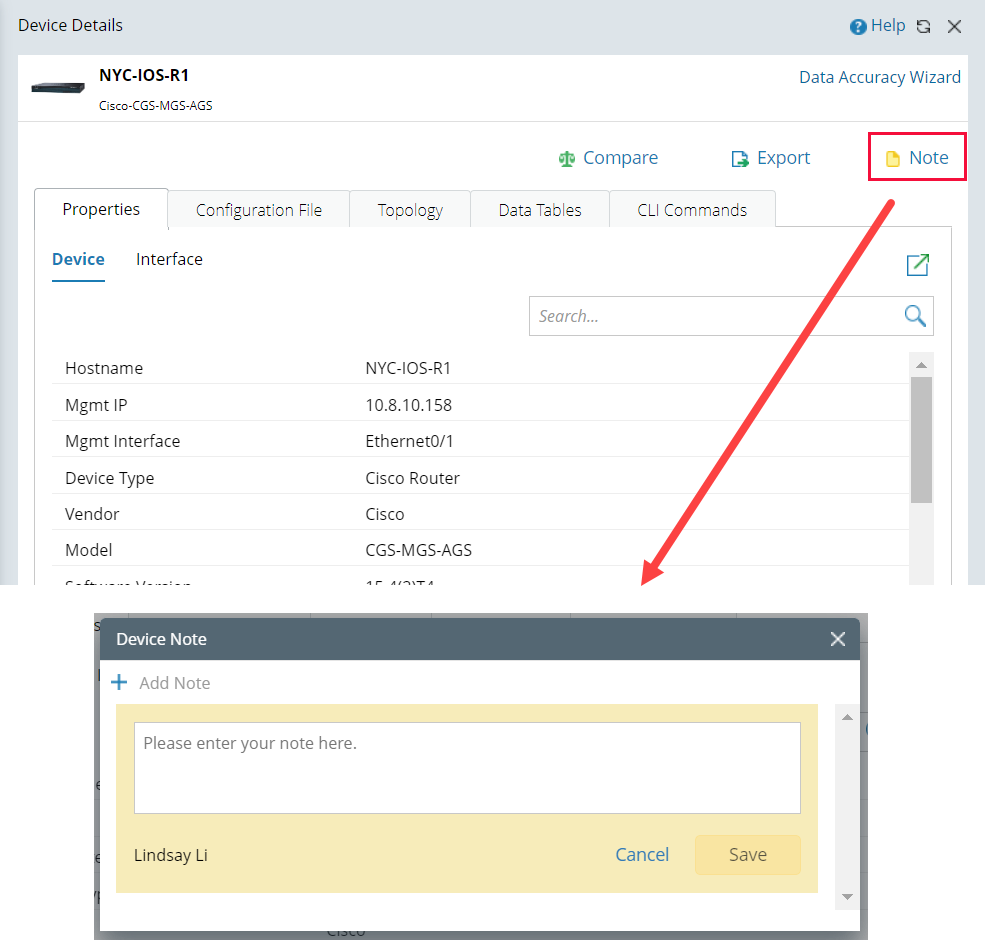Viewport: 985px width, 940px height.
Task: Switch to the Interface sub-tab
Action: pyautogui.click(x=169, y=259)
